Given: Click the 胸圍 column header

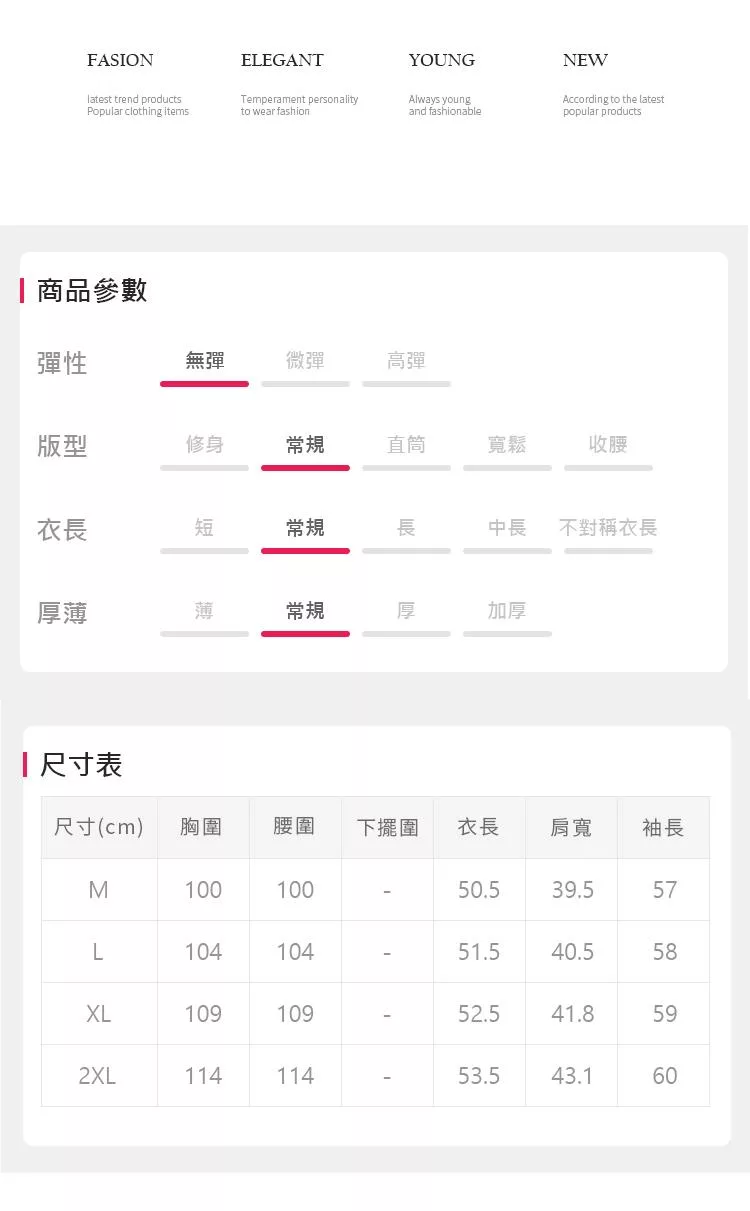Looking at the screenshot, I should [x=202, y=828].
